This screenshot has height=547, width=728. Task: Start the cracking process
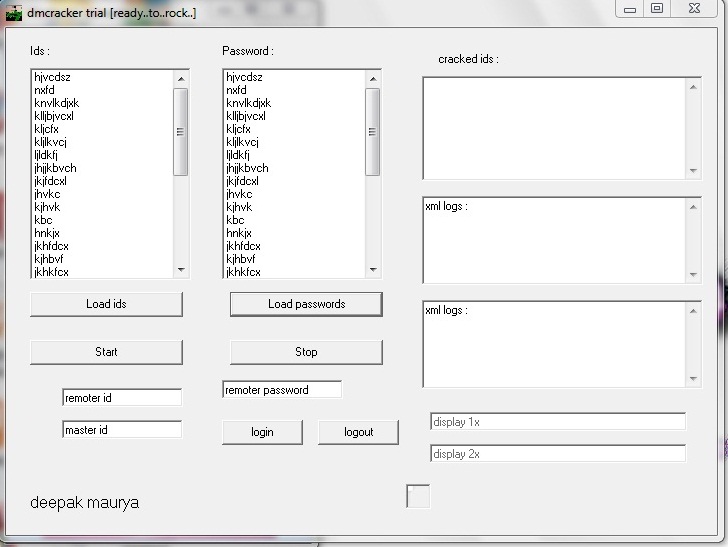tap(106, 352)
